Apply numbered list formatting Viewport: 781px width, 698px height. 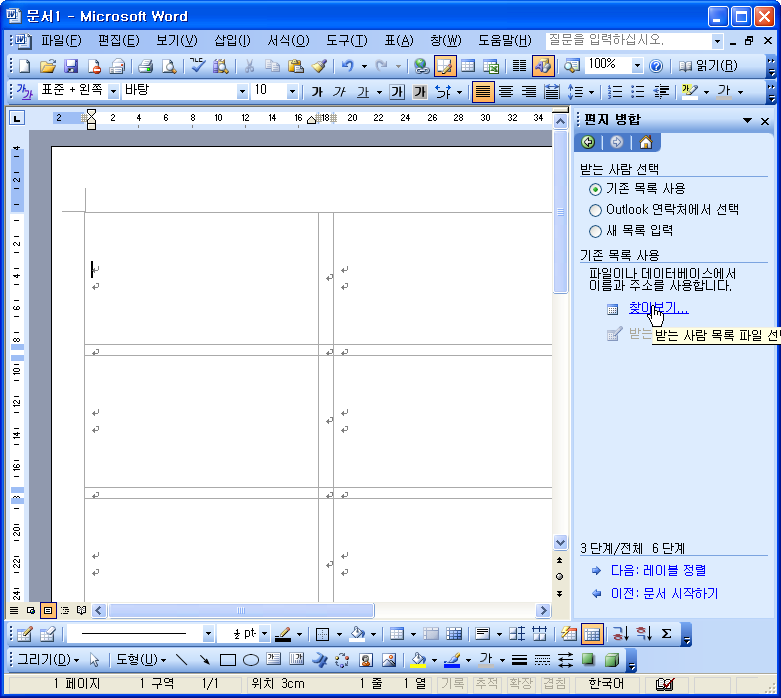[x=615, y=92]
